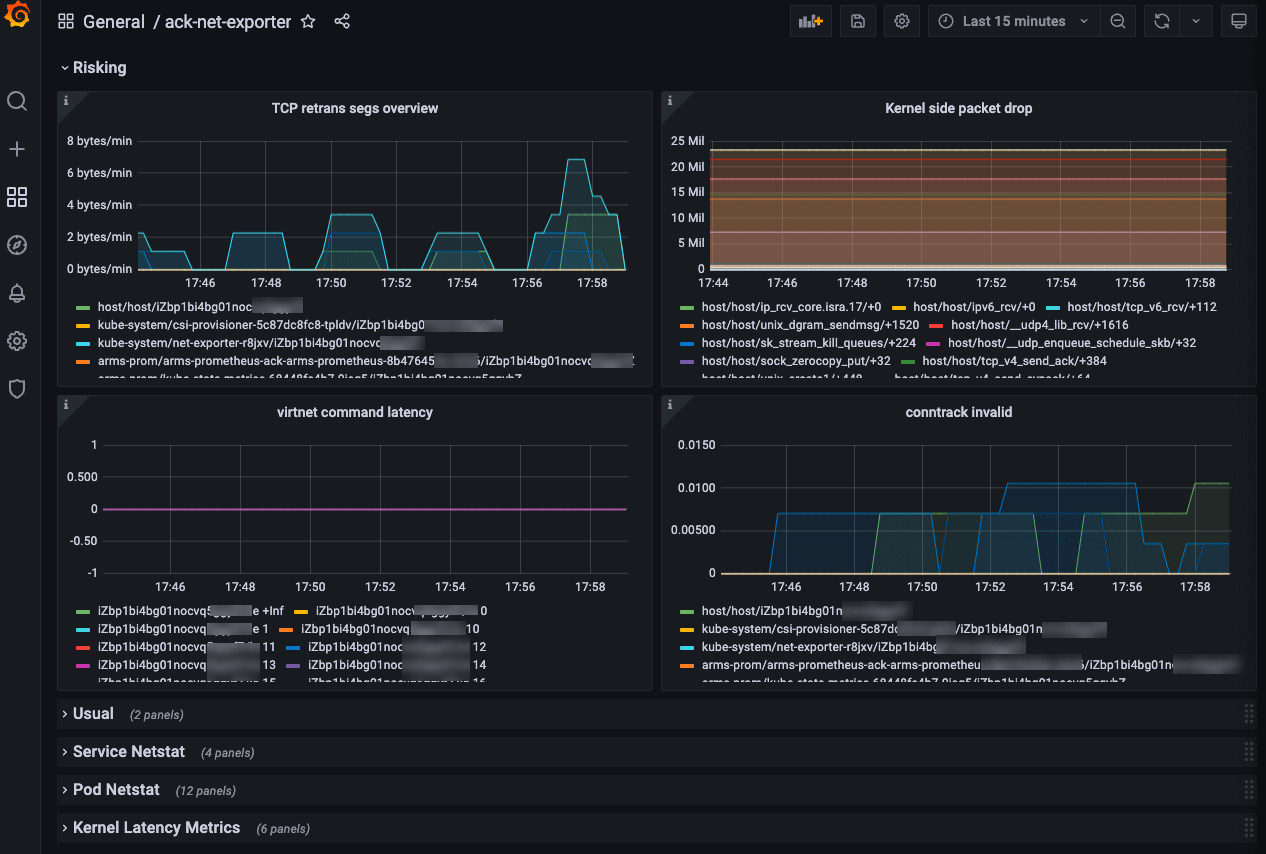Open the General folder breadcrumb link
Image resolution: width=1266 pixels, height=854 pixels.
(113, 21)
